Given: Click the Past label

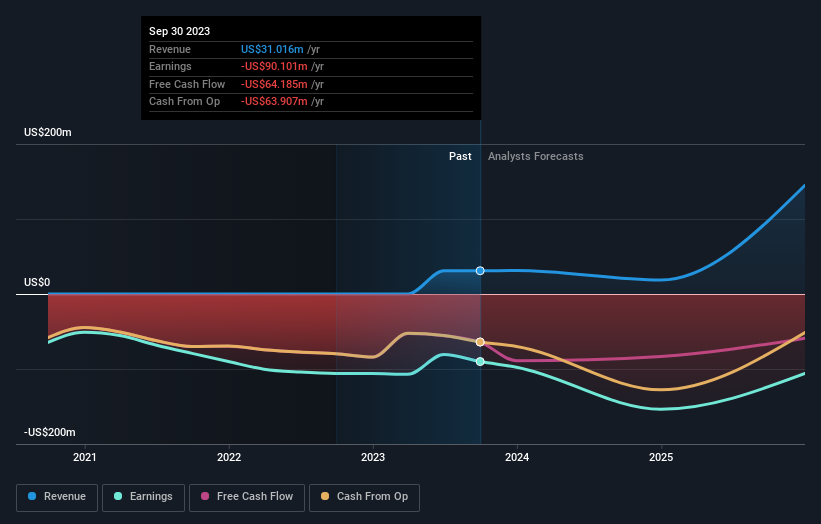Looking at the screenshot, I should tap(460, 156).
